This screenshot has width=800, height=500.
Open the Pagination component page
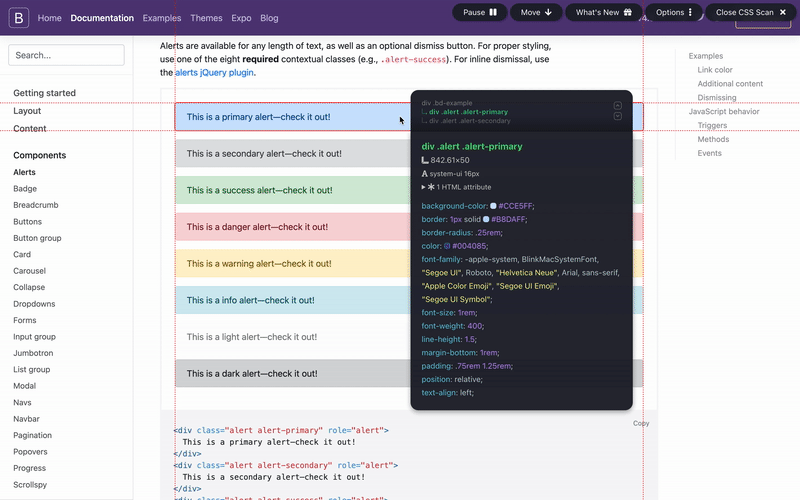[33, 435]
